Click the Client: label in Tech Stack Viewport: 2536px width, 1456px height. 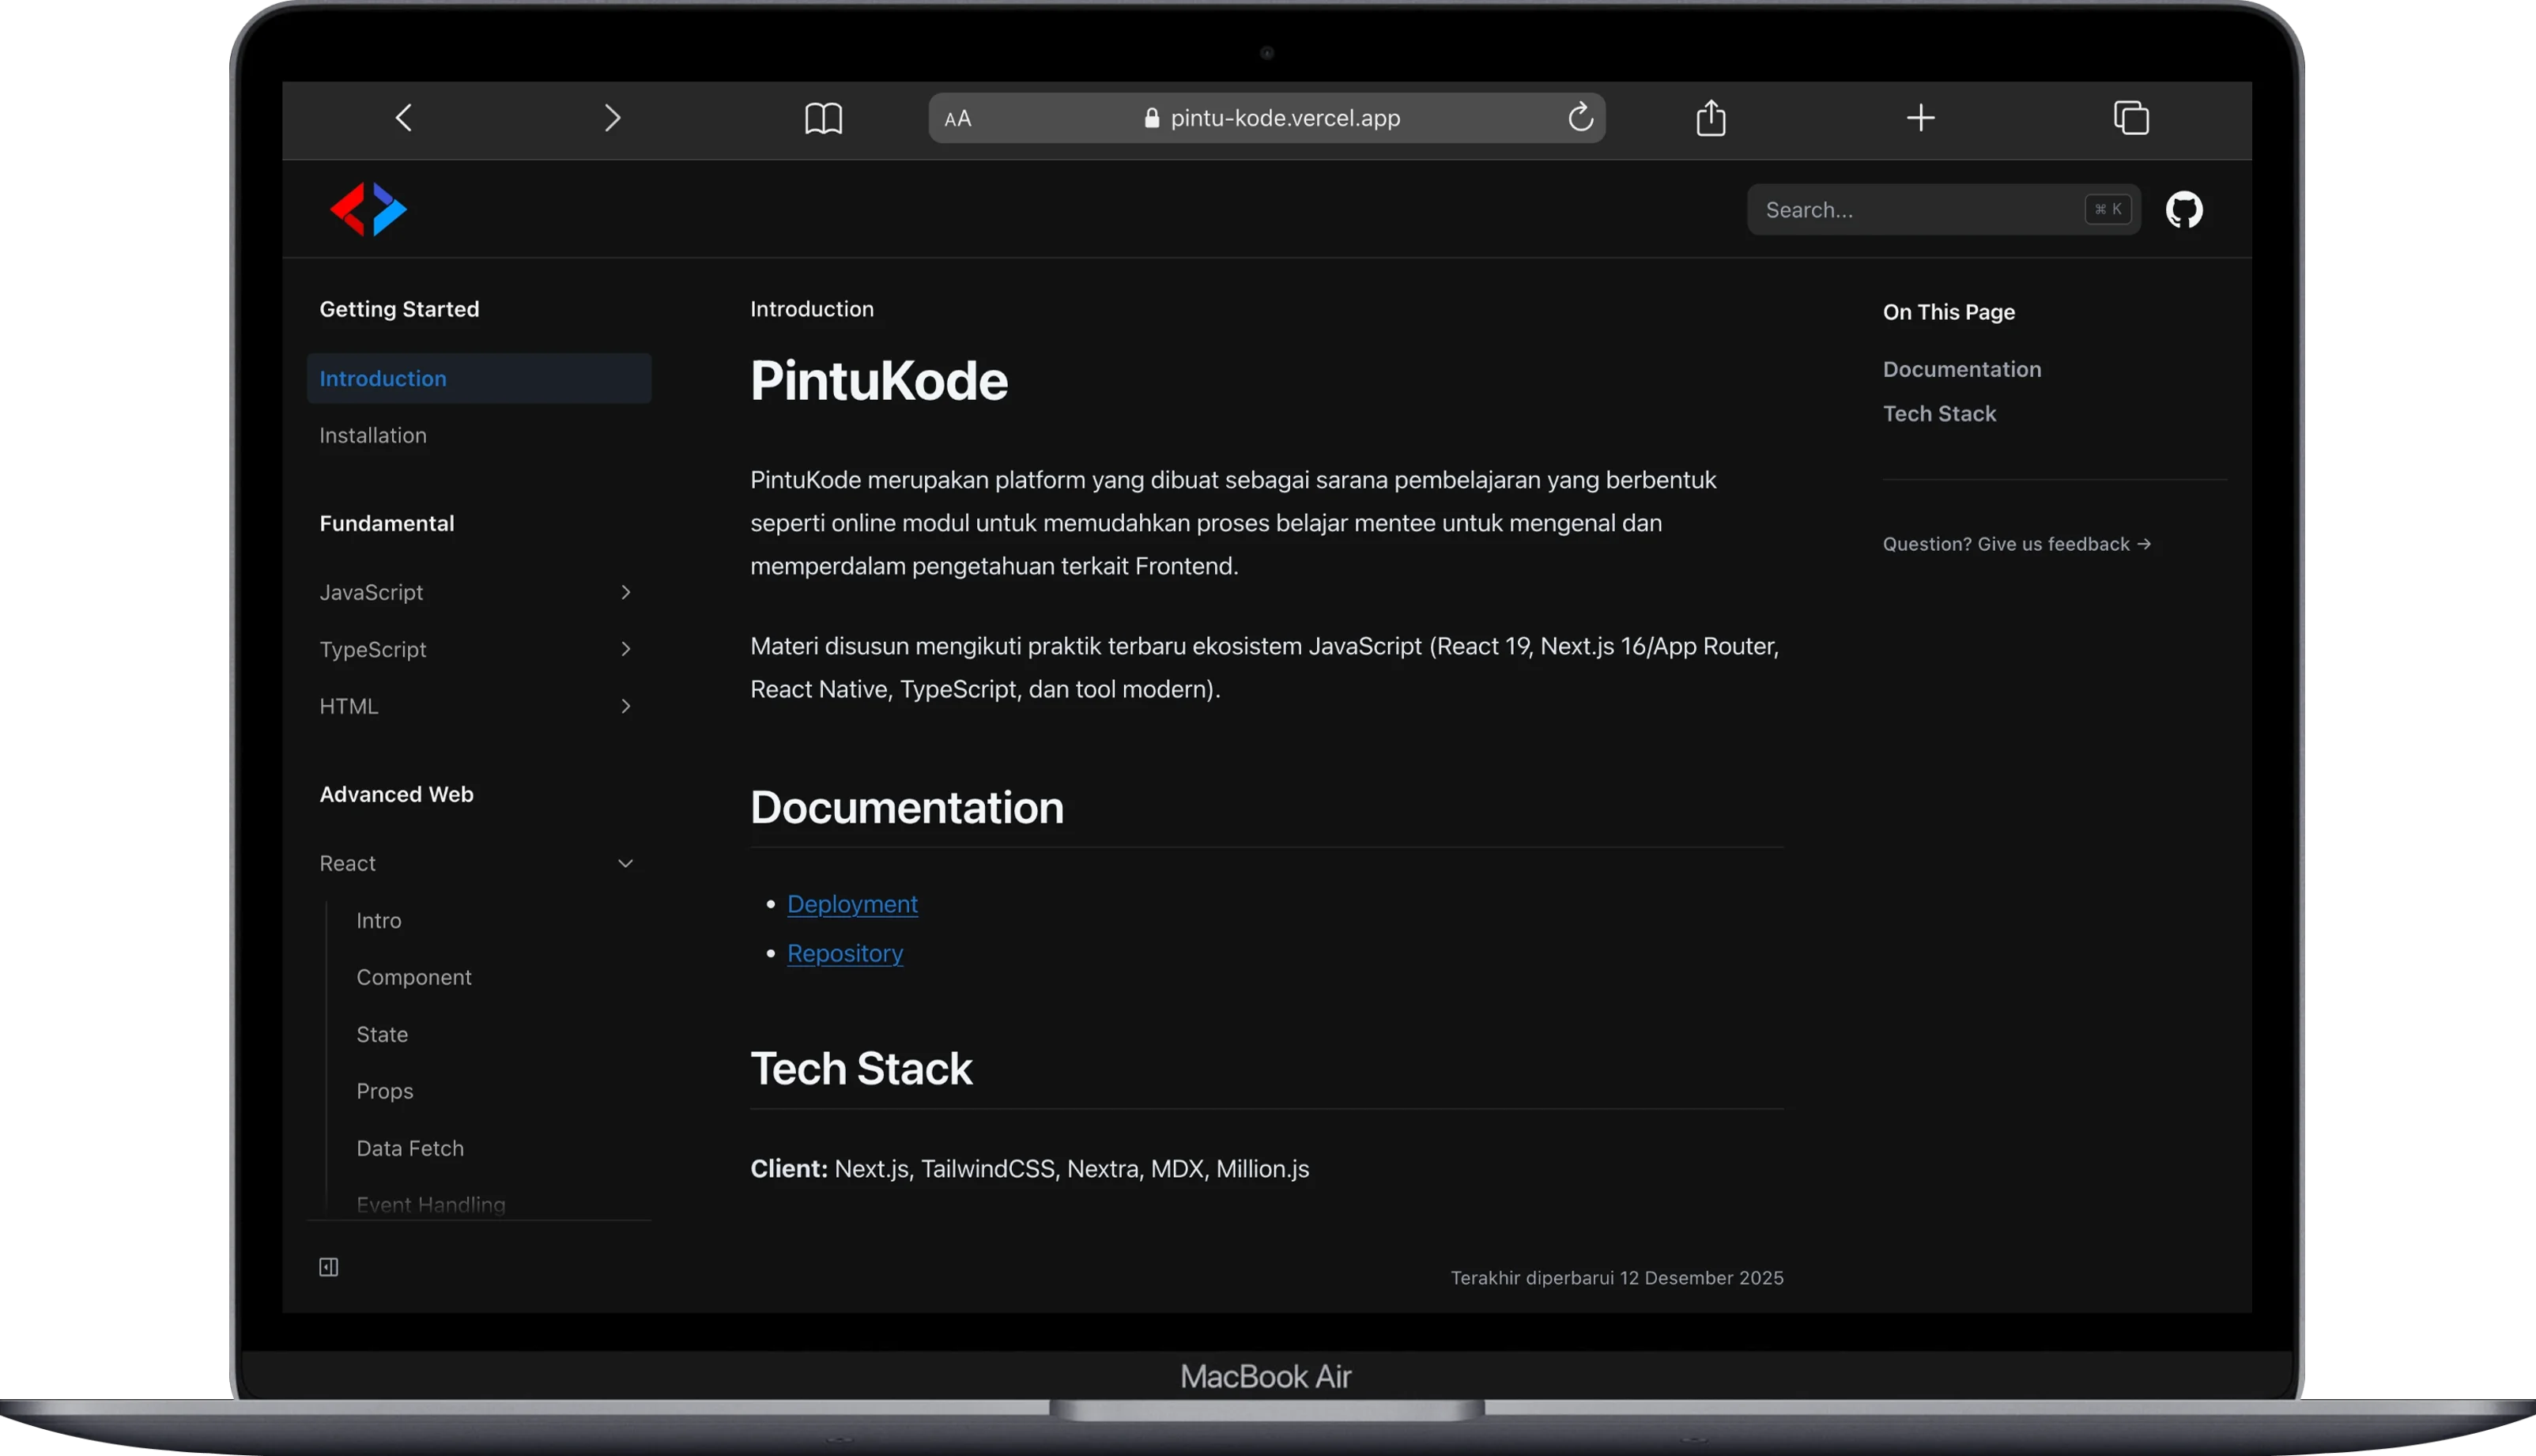click(x=789, y=1169)
